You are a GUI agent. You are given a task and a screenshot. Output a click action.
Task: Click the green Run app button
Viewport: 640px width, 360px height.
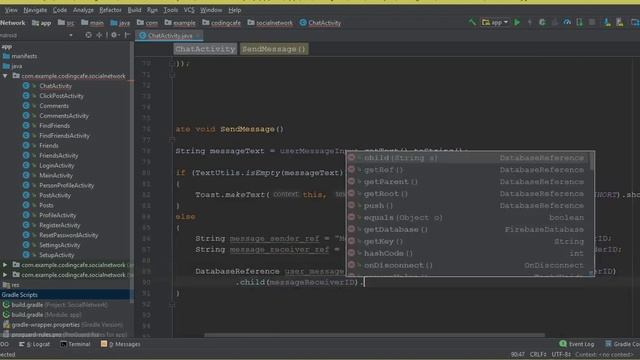(517, 22)
